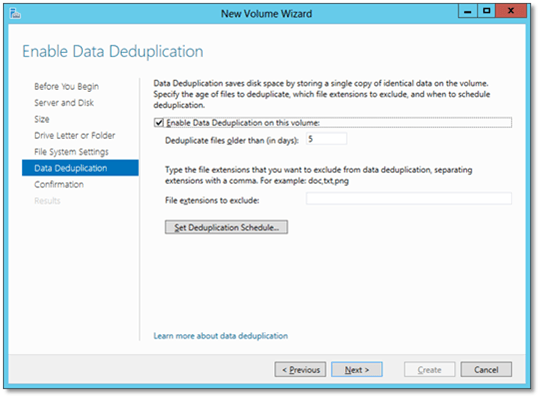The image size is (540, 398).
Task: Select Server and Disk step
Action: tap(64, 103)
